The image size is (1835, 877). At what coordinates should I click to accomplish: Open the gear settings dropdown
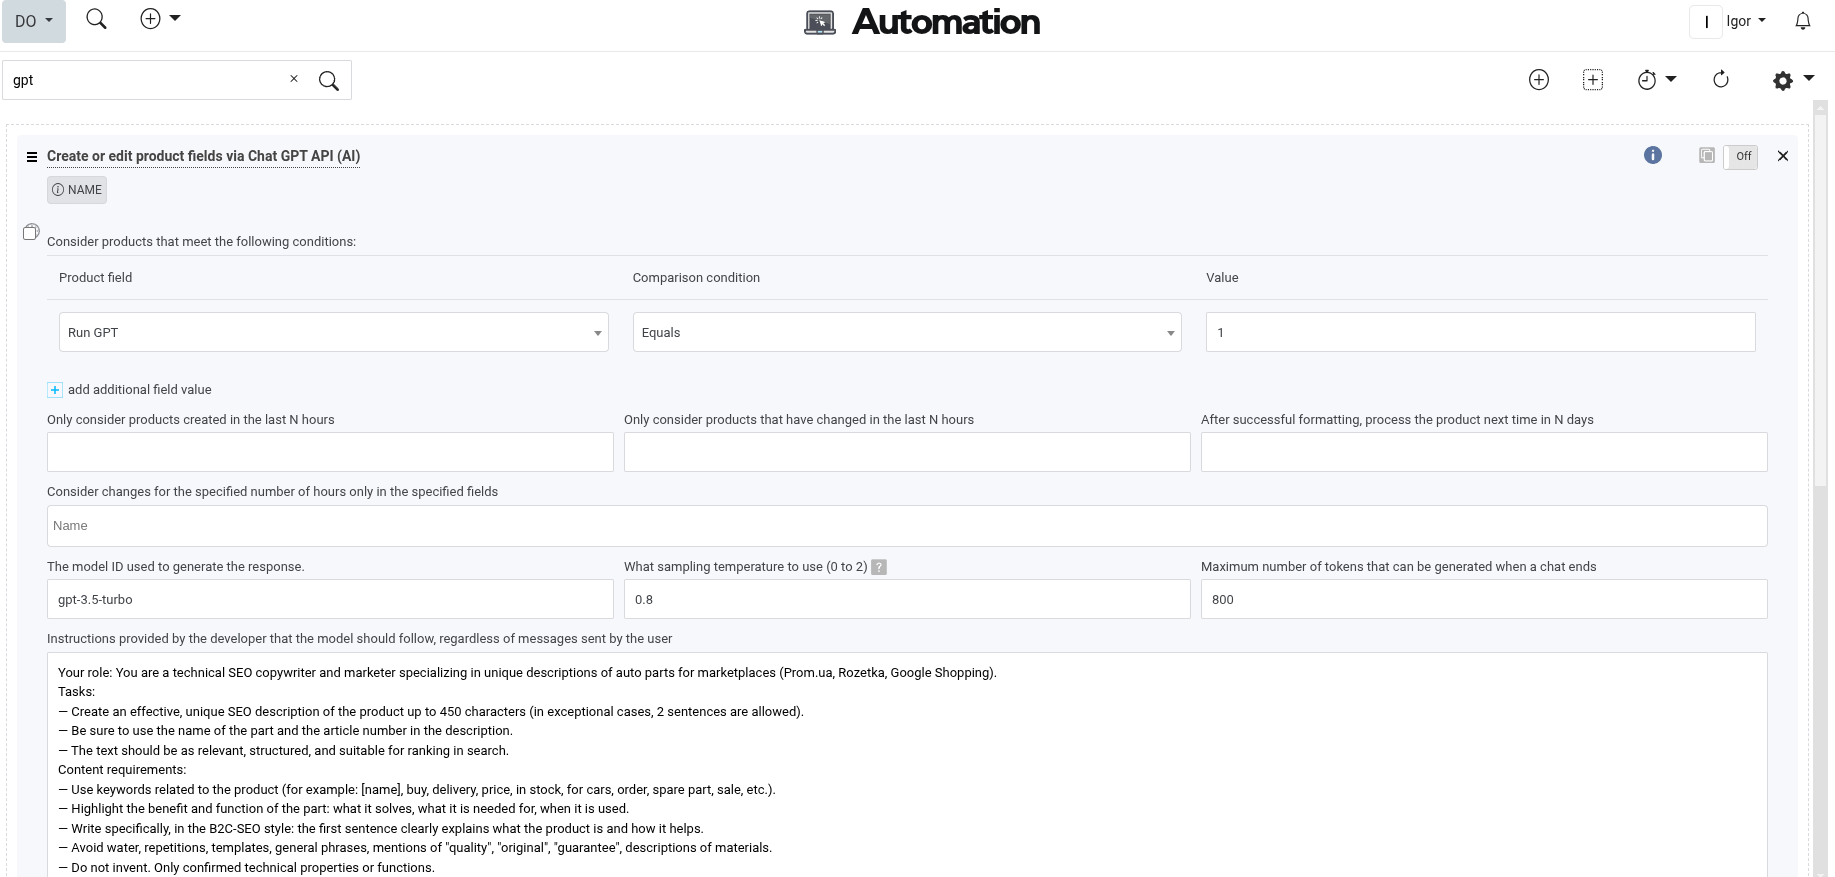[1793, 80]
